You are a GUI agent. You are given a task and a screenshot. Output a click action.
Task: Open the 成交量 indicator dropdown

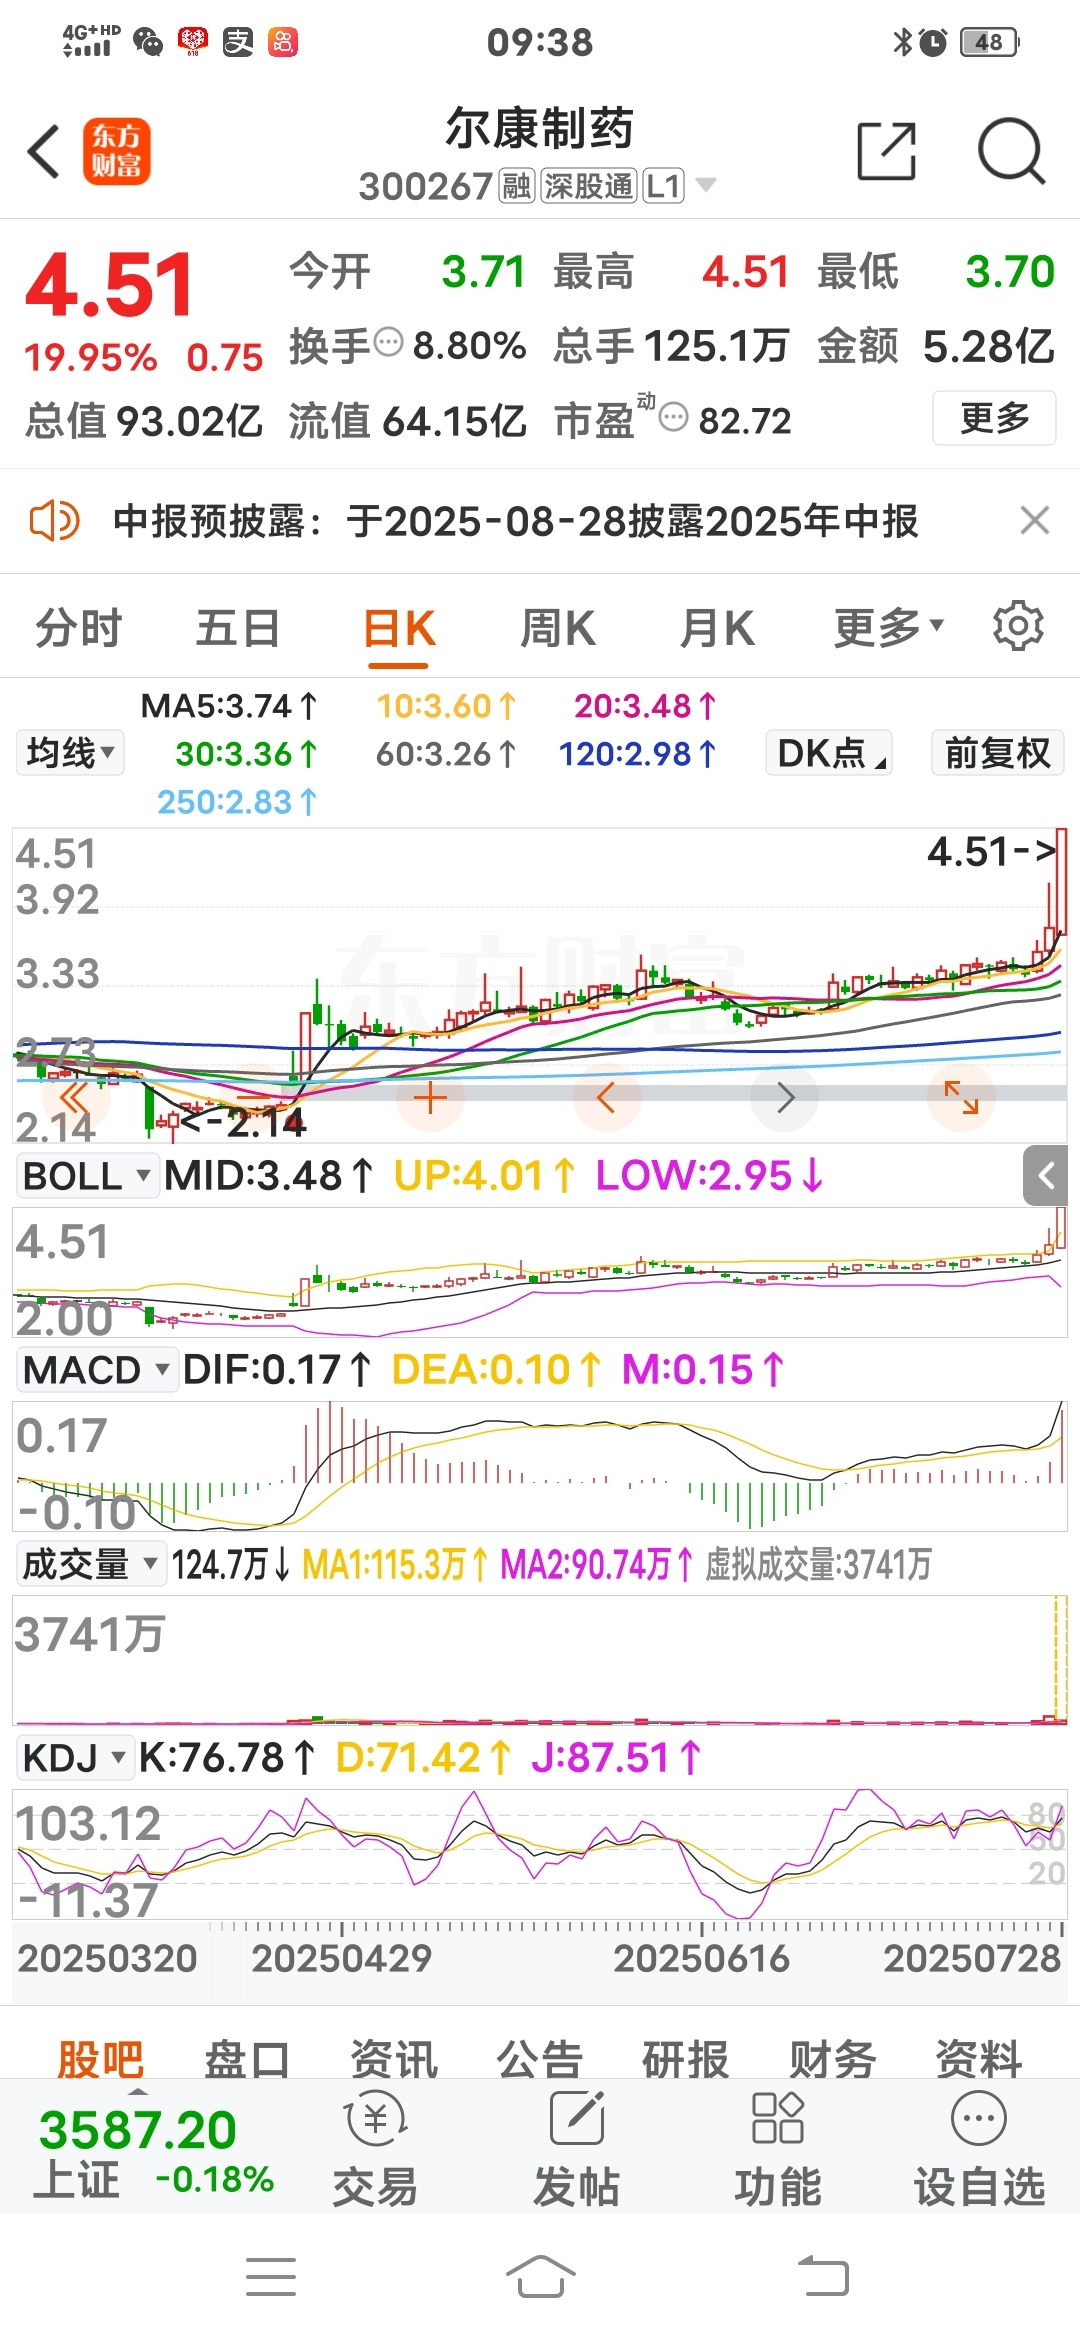point(90,1564)
